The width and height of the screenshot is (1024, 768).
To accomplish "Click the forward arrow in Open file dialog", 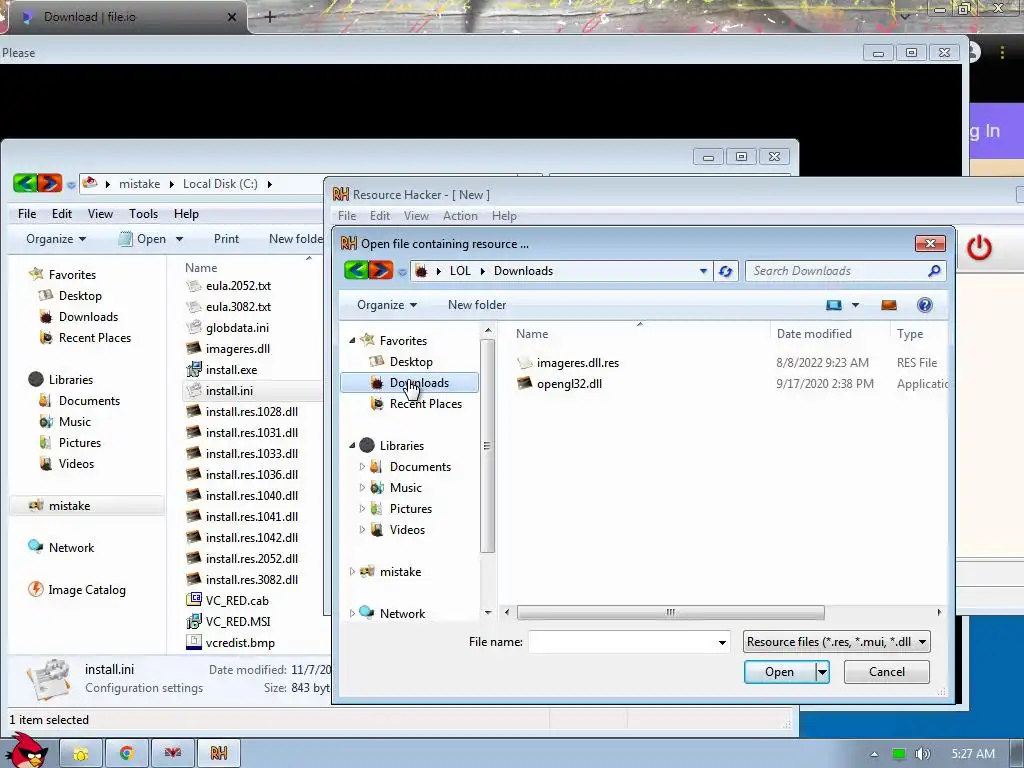I will (381, 270).
